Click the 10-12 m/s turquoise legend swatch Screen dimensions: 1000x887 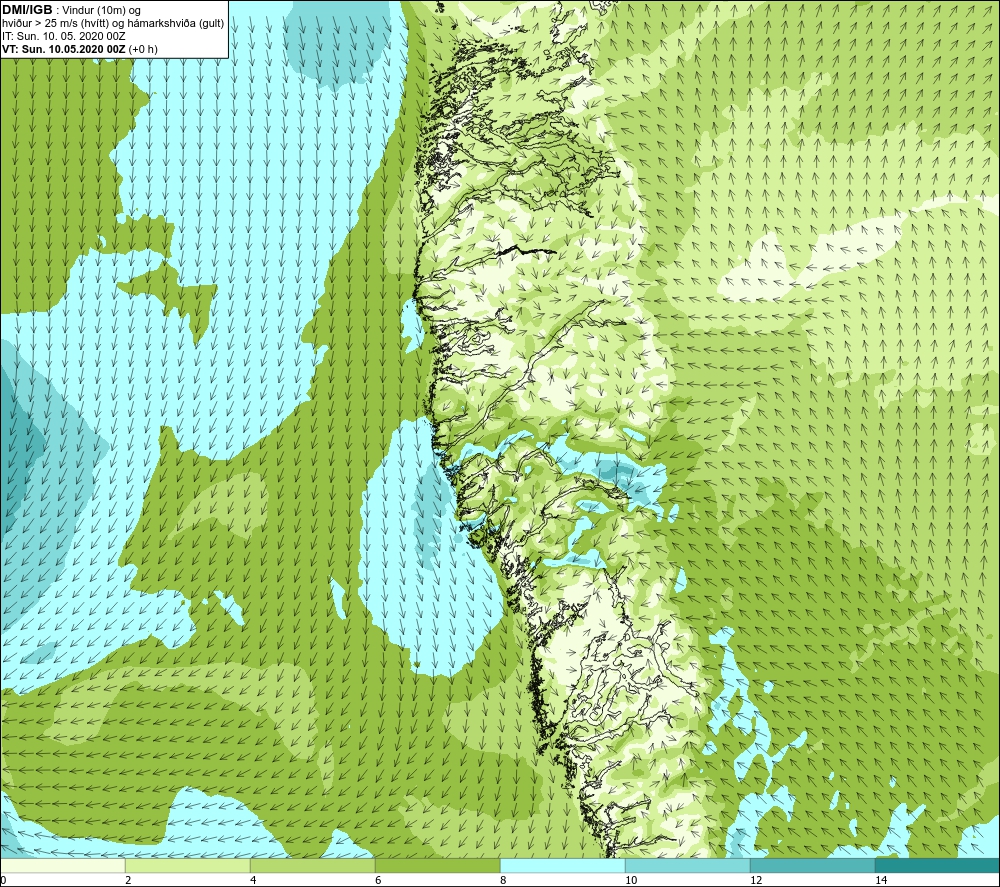tap(688, 865)
